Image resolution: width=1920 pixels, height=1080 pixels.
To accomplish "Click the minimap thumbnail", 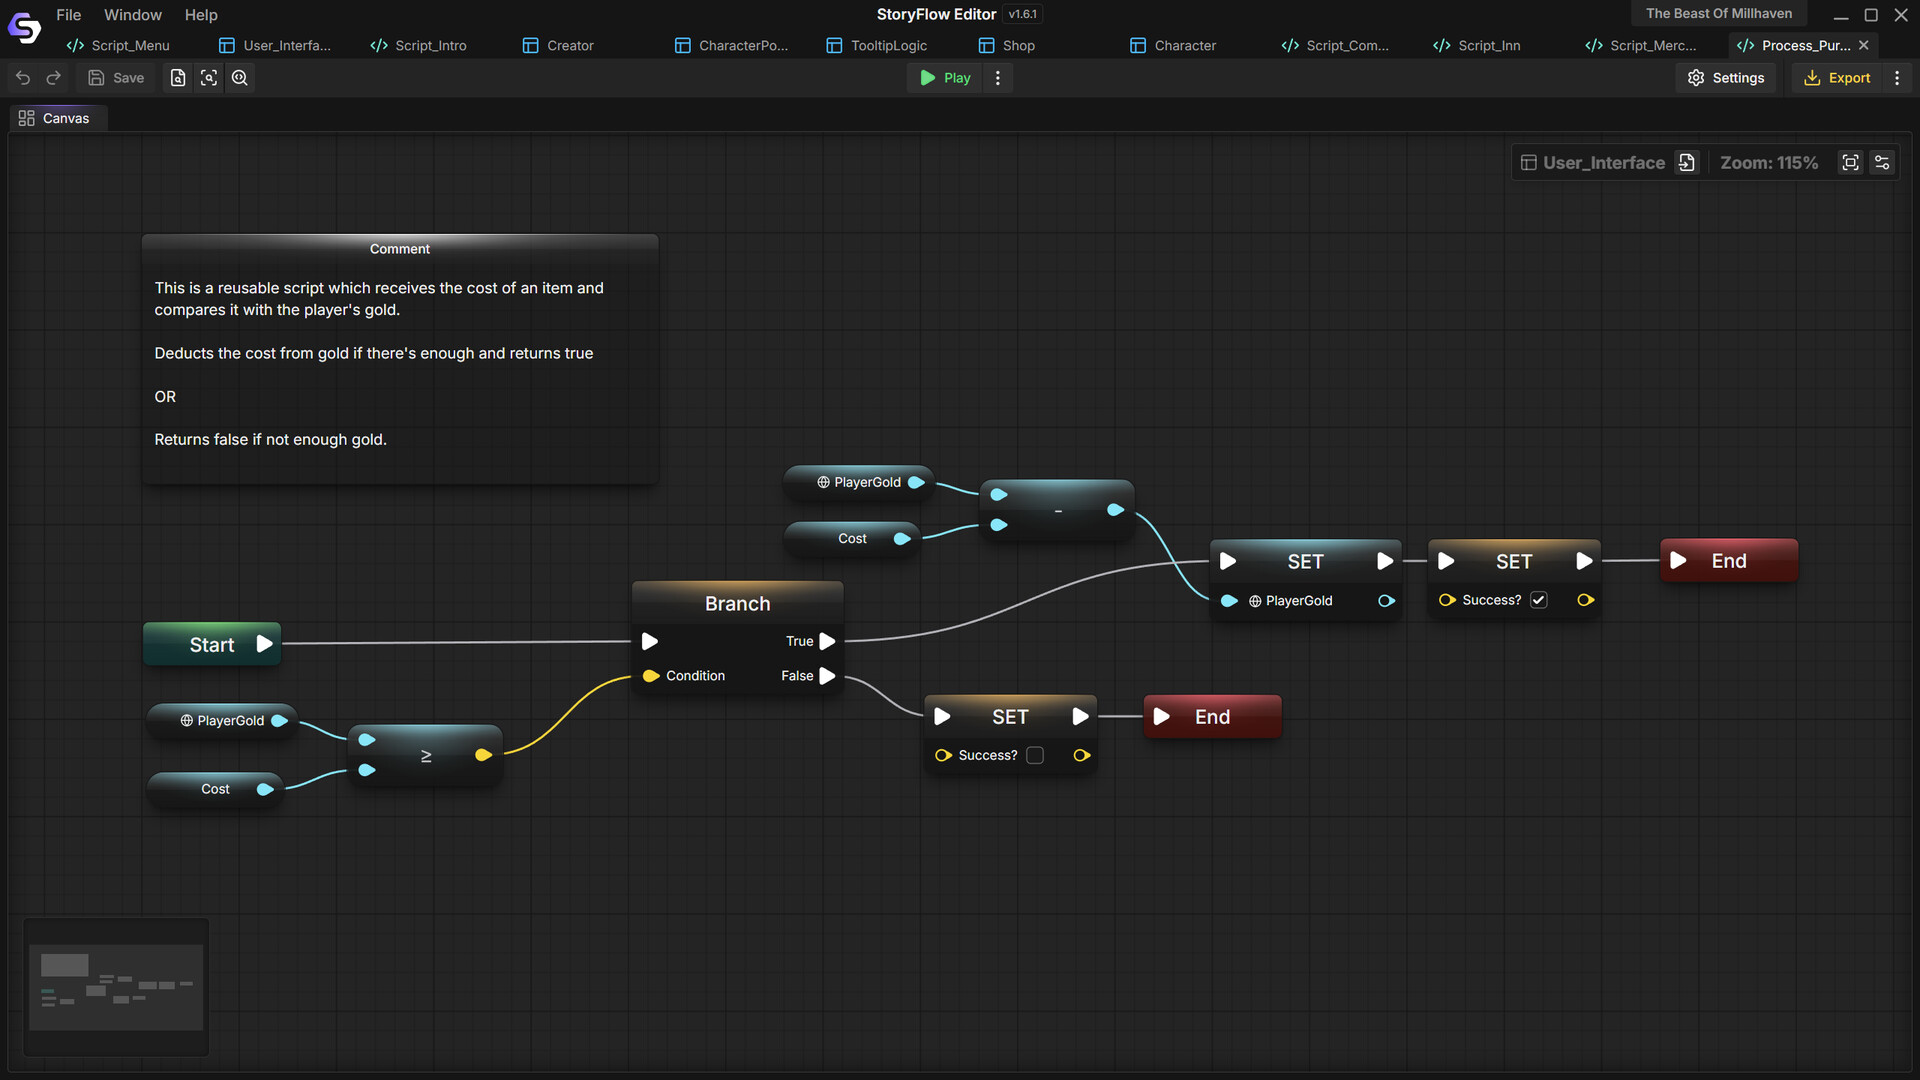I will 116,987.
